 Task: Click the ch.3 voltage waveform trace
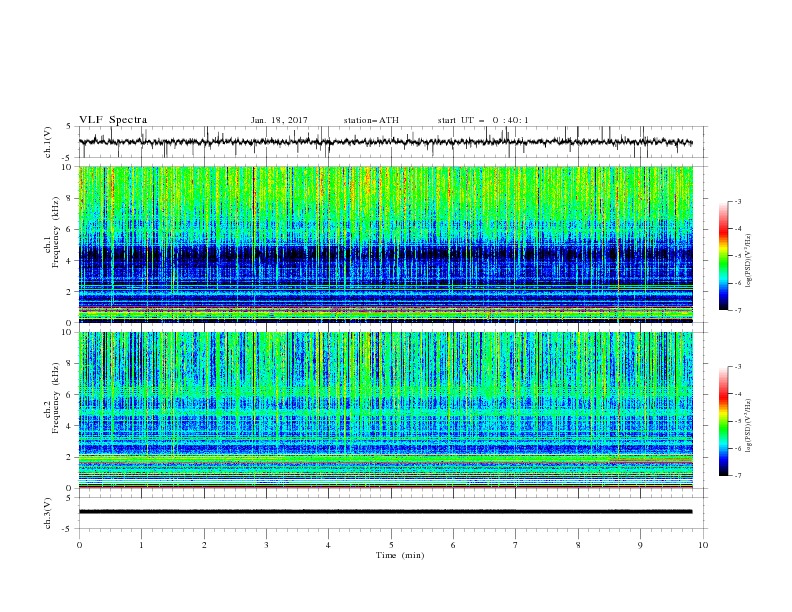coord(385,512)
